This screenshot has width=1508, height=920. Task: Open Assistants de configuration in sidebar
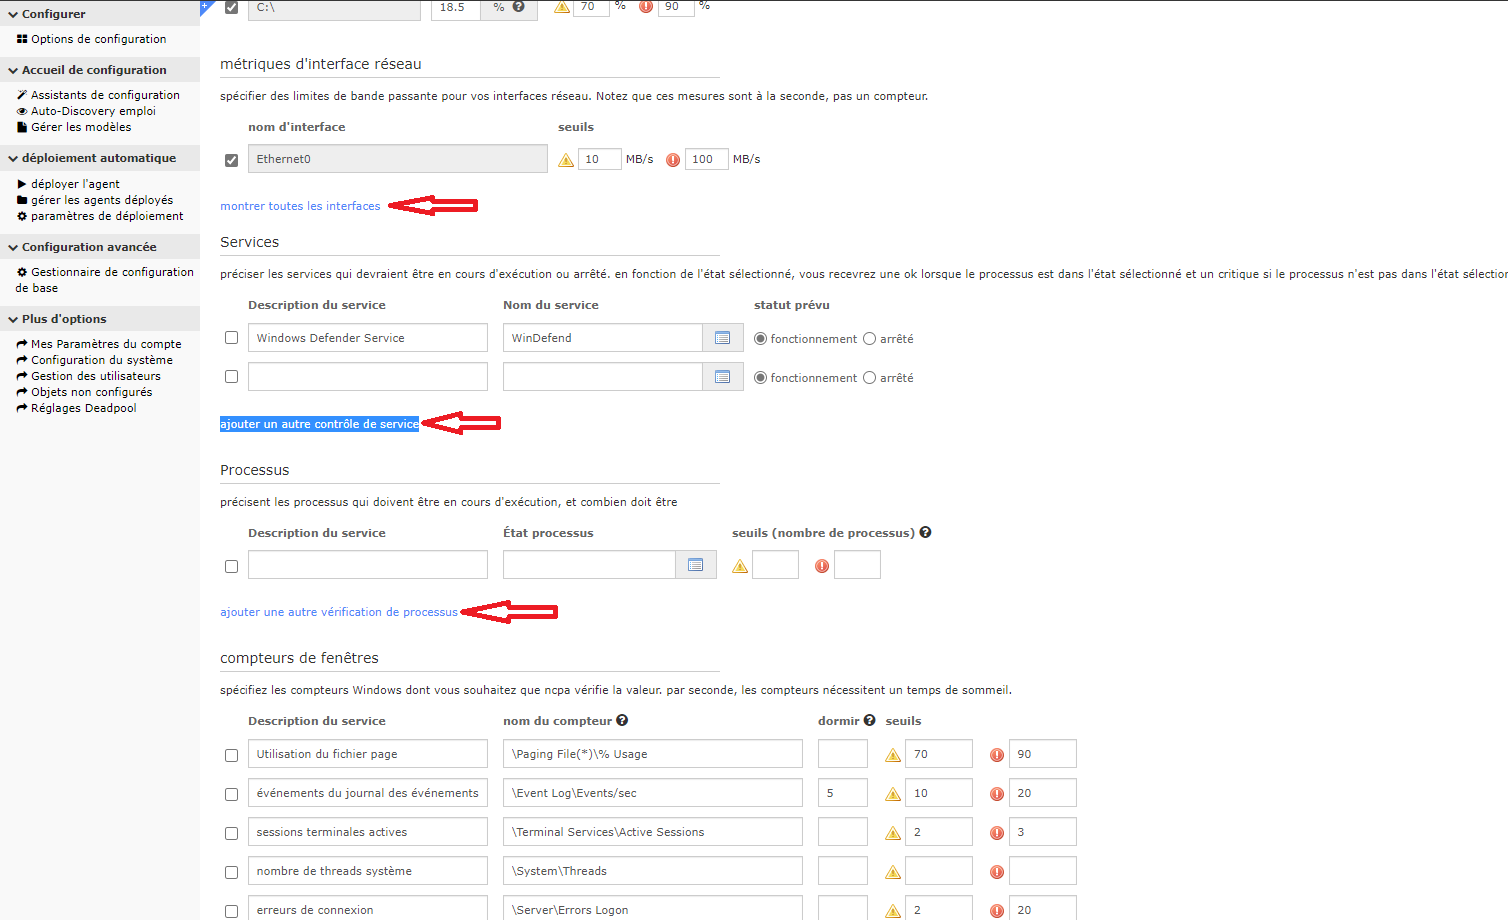click(x=105, y=95)
